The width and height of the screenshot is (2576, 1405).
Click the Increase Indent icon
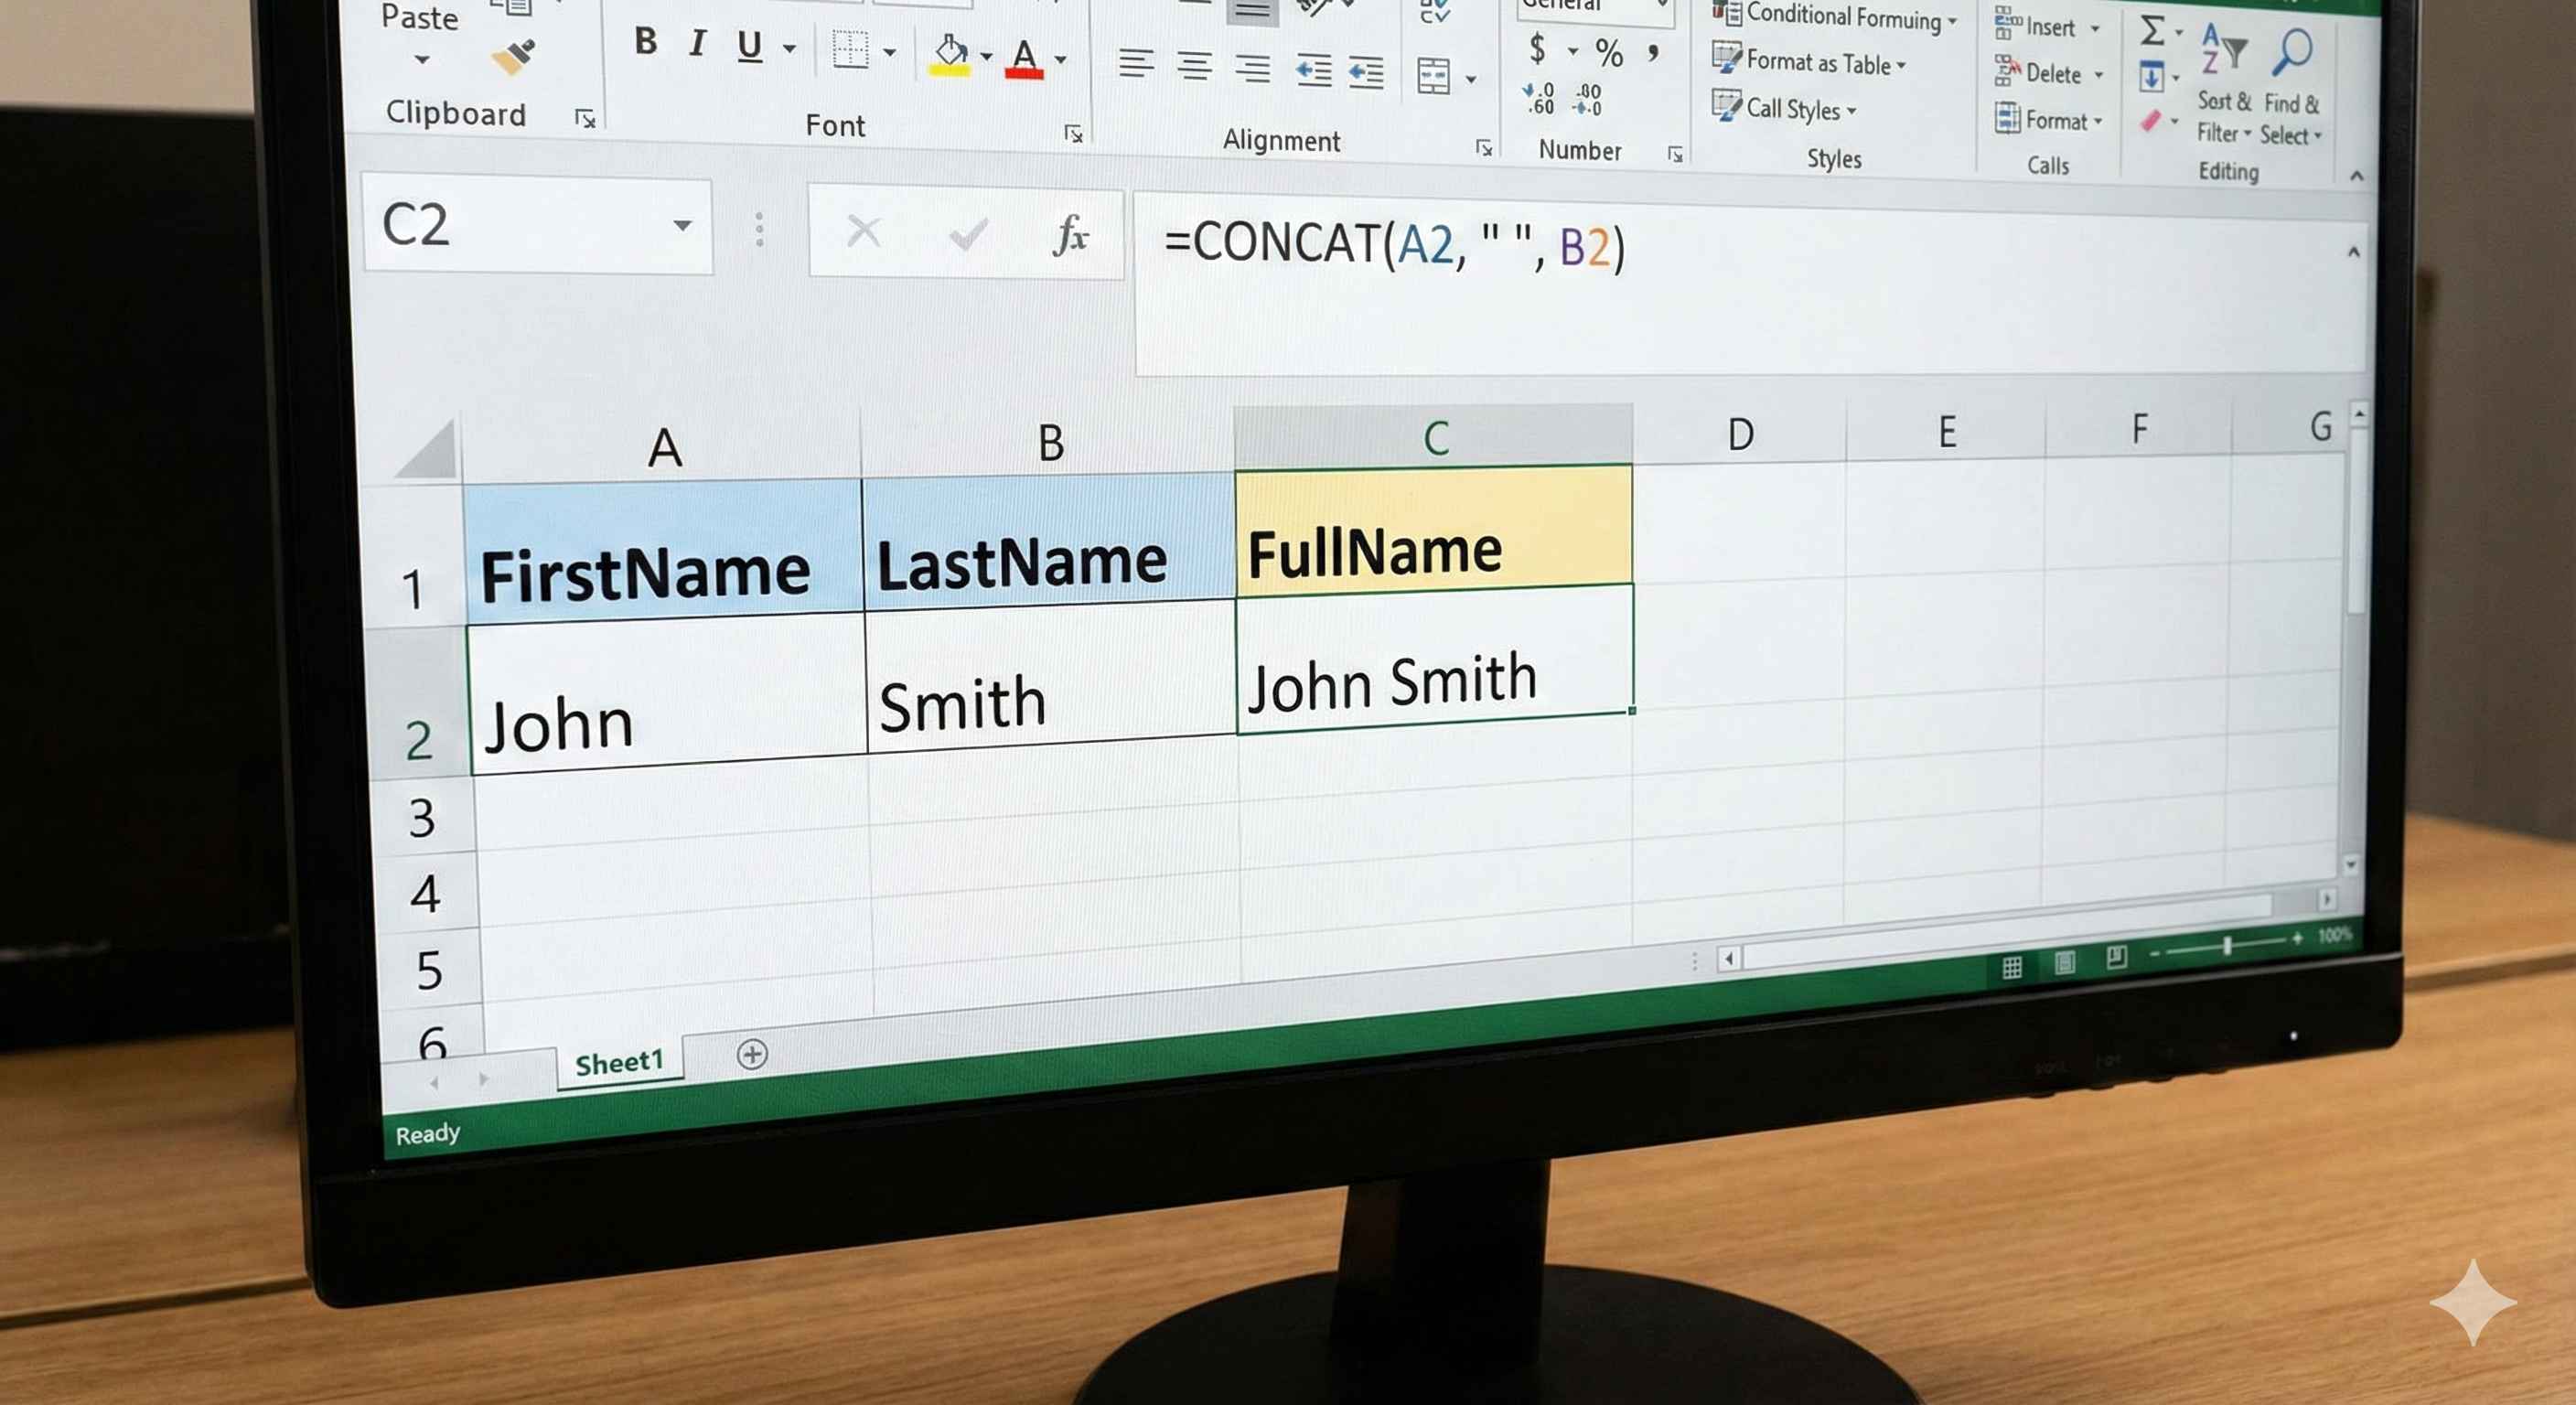coord(1366,72)
